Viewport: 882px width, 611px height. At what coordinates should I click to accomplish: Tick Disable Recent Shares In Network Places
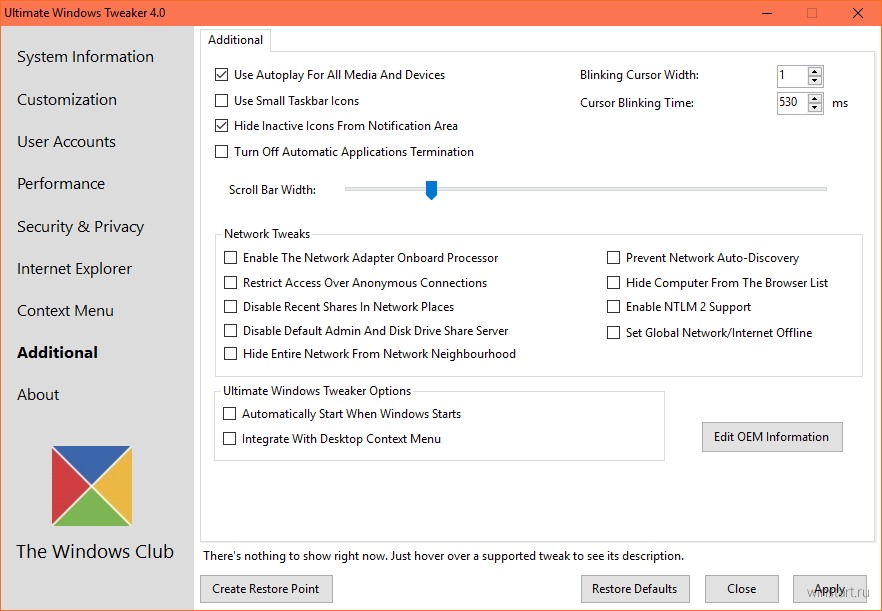[231, 307]
